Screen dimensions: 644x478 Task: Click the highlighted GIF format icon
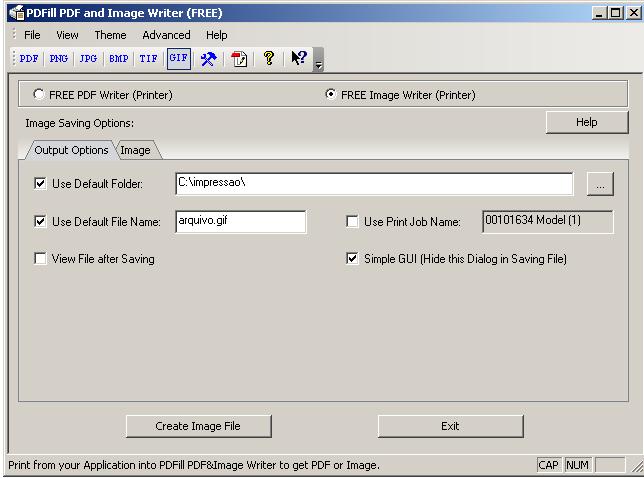(179, 58)
